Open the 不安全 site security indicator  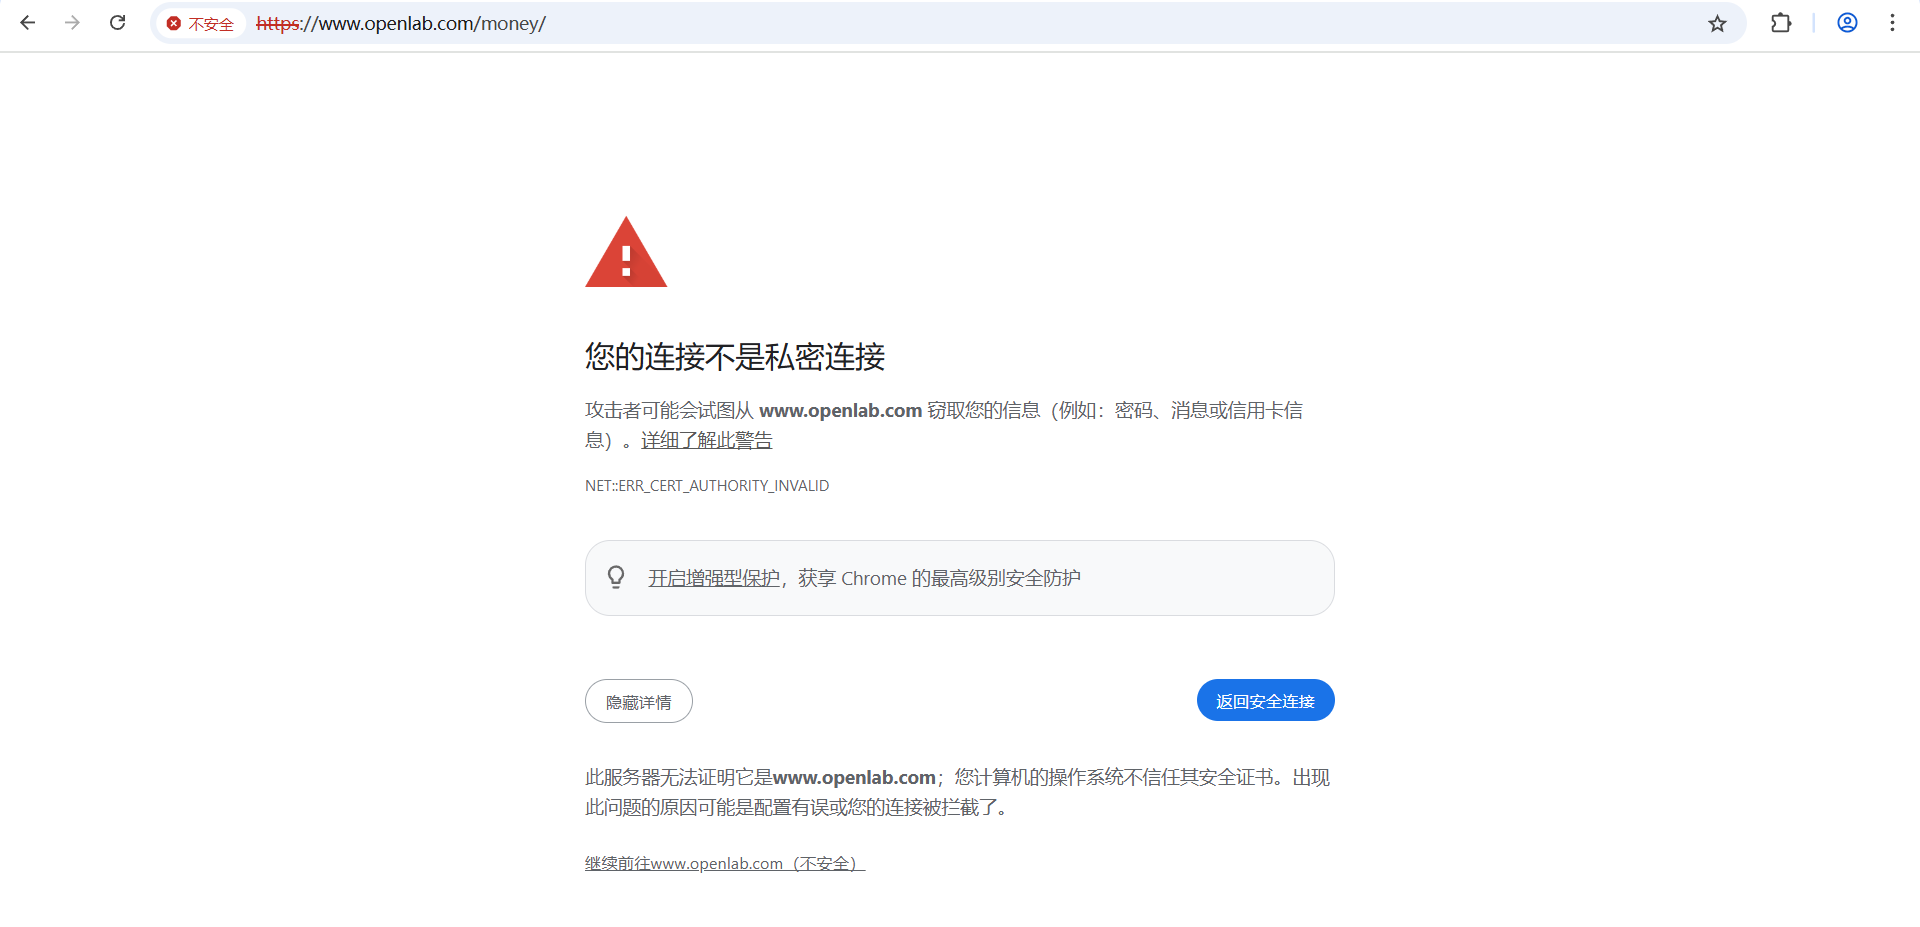pyautogui.click(x=200, y=24)
